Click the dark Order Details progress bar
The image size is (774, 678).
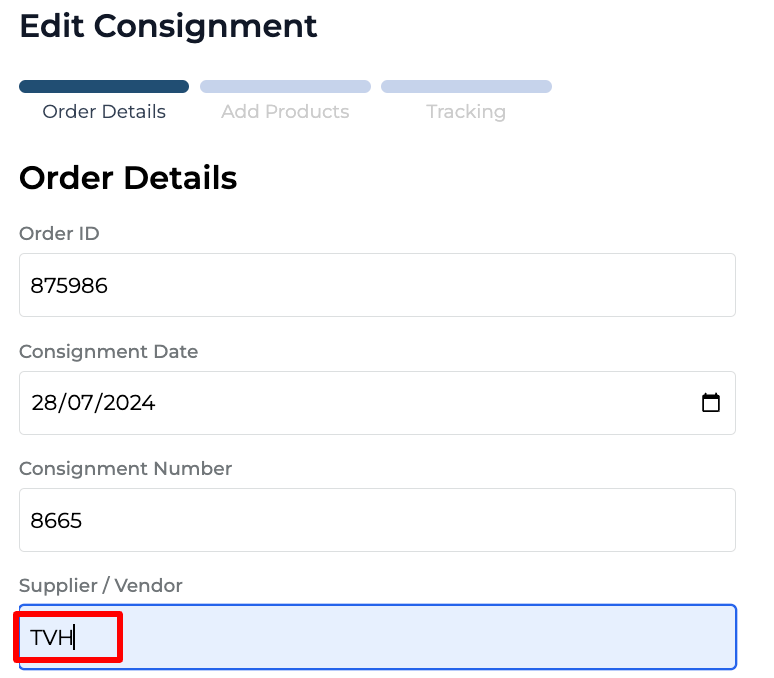[104, 87]
